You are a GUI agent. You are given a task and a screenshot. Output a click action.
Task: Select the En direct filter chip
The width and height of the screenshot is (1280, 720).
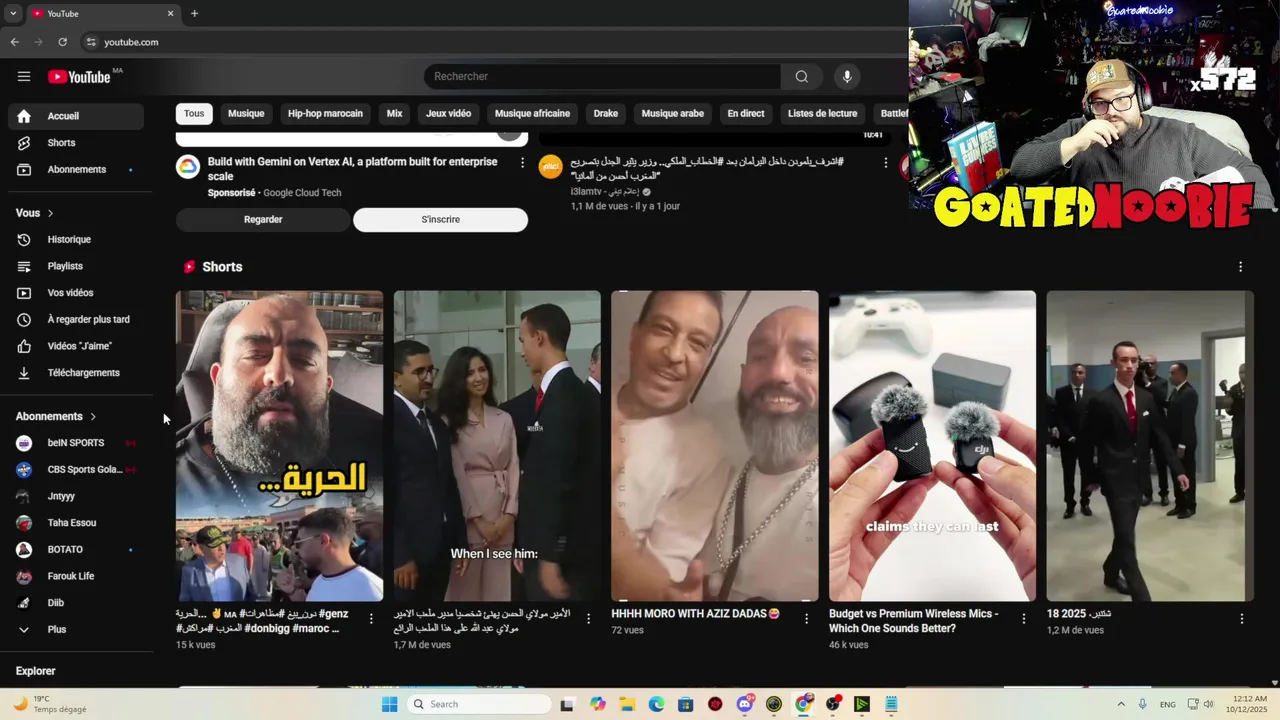[746, 114]
